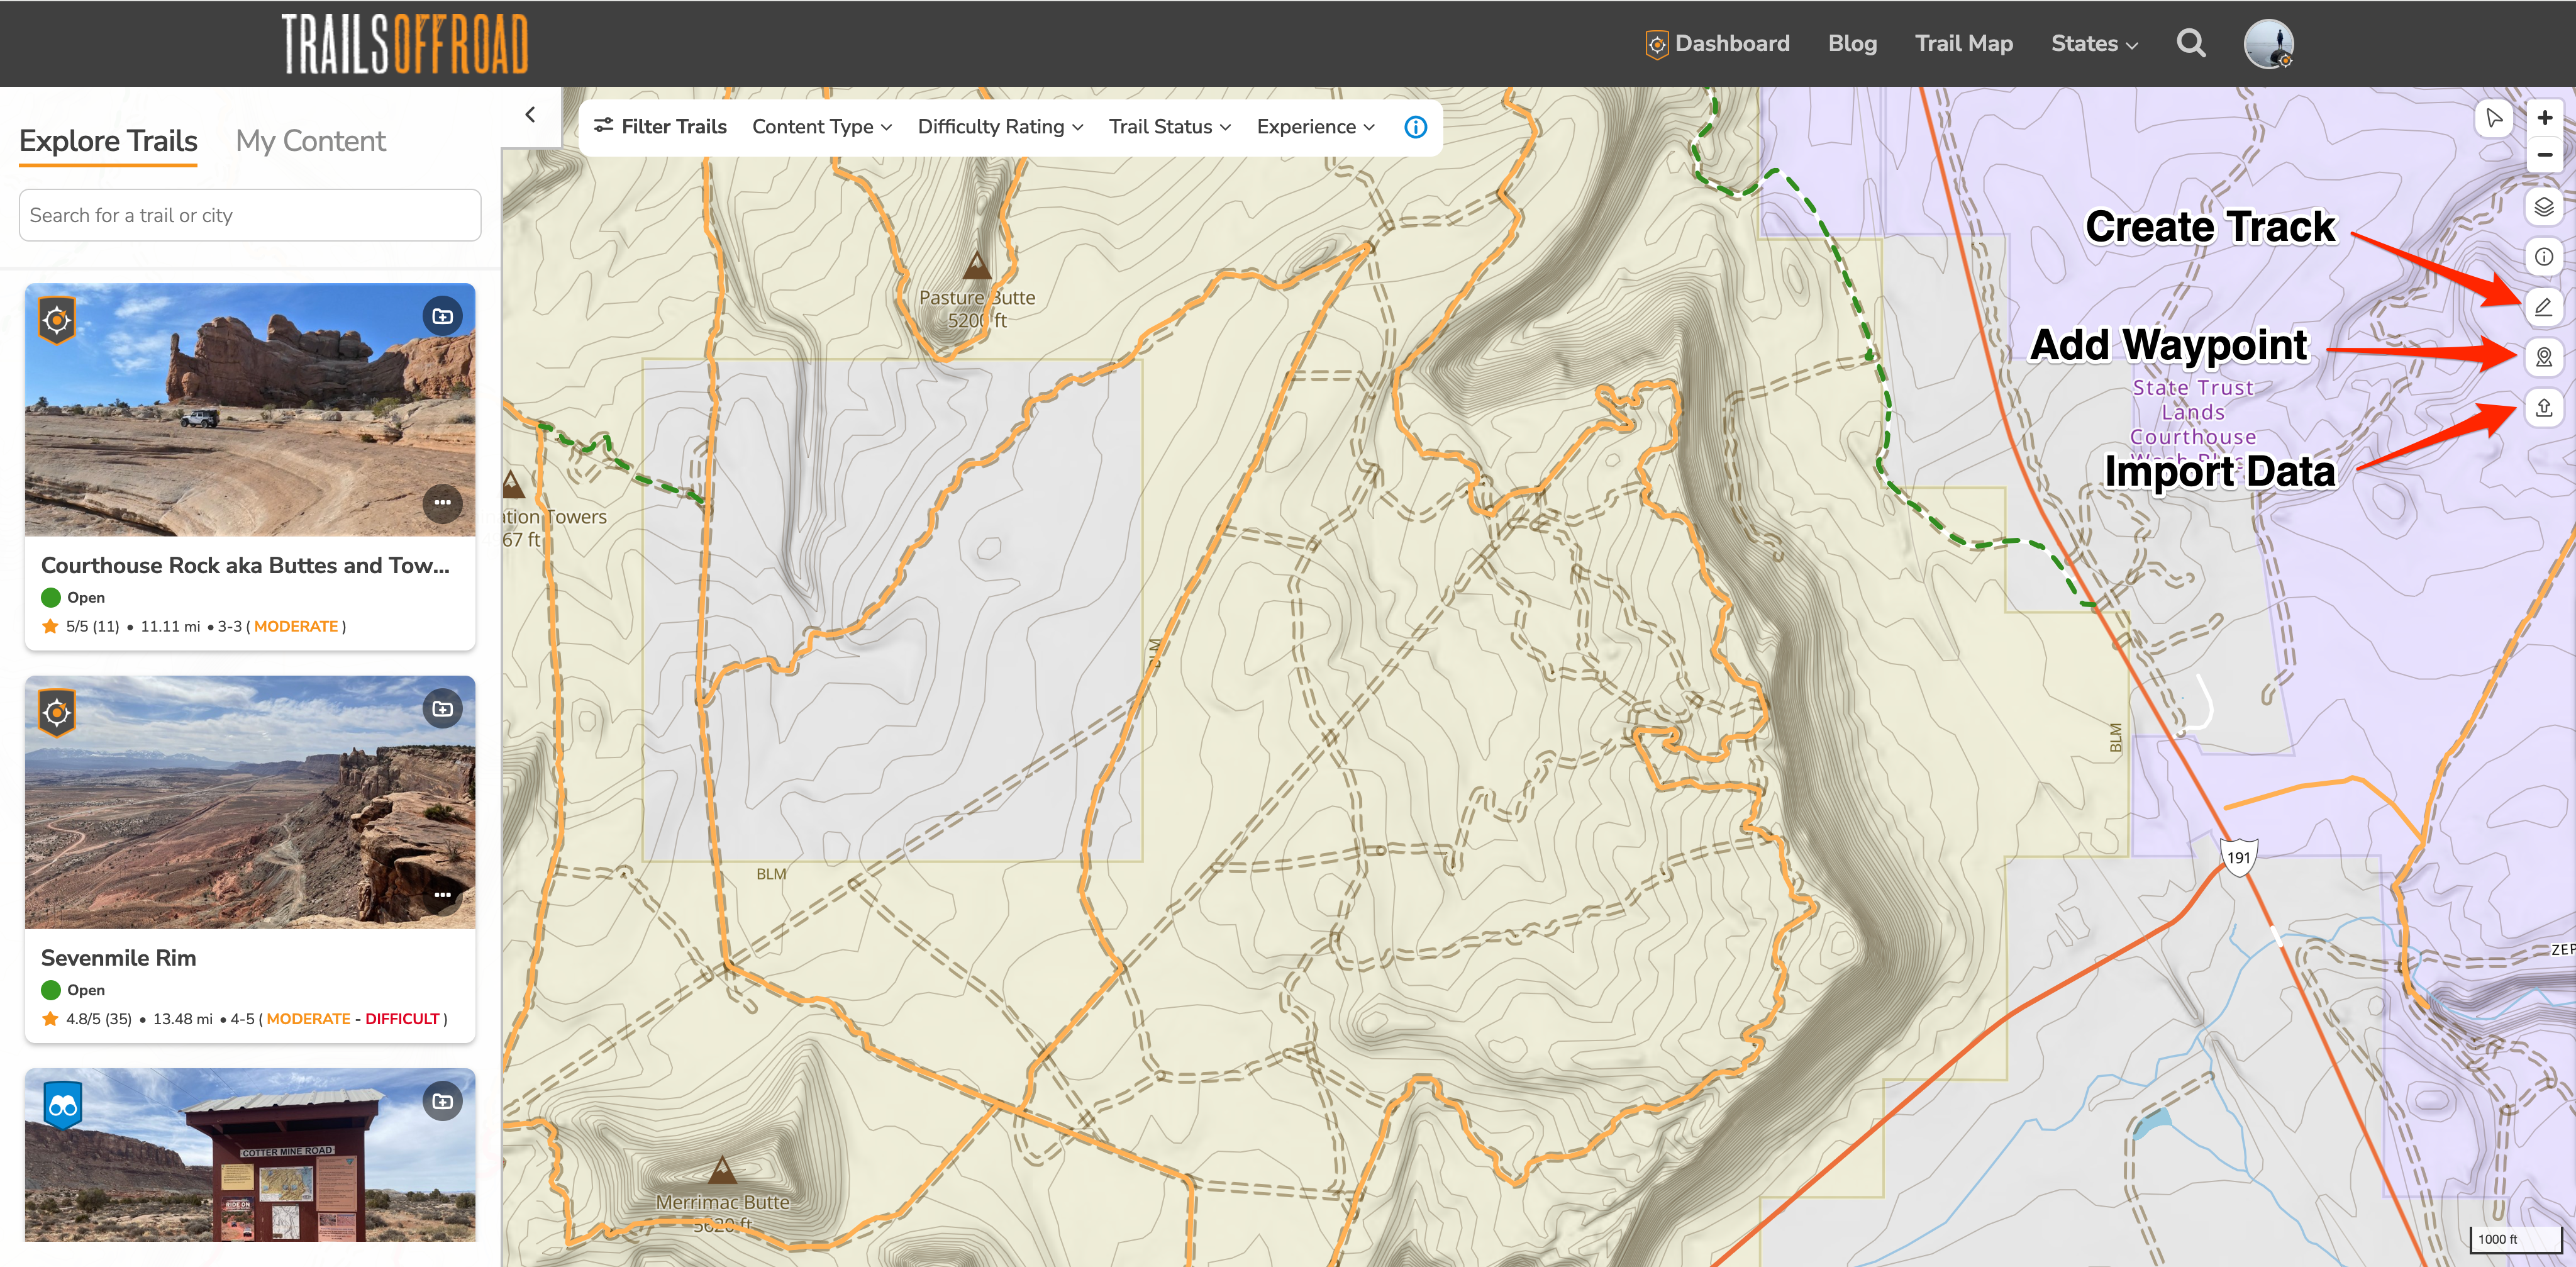This screenshot has height=1267, width=2576.
Task: Collapse the left sidebar panel
Action: point(530,115)
